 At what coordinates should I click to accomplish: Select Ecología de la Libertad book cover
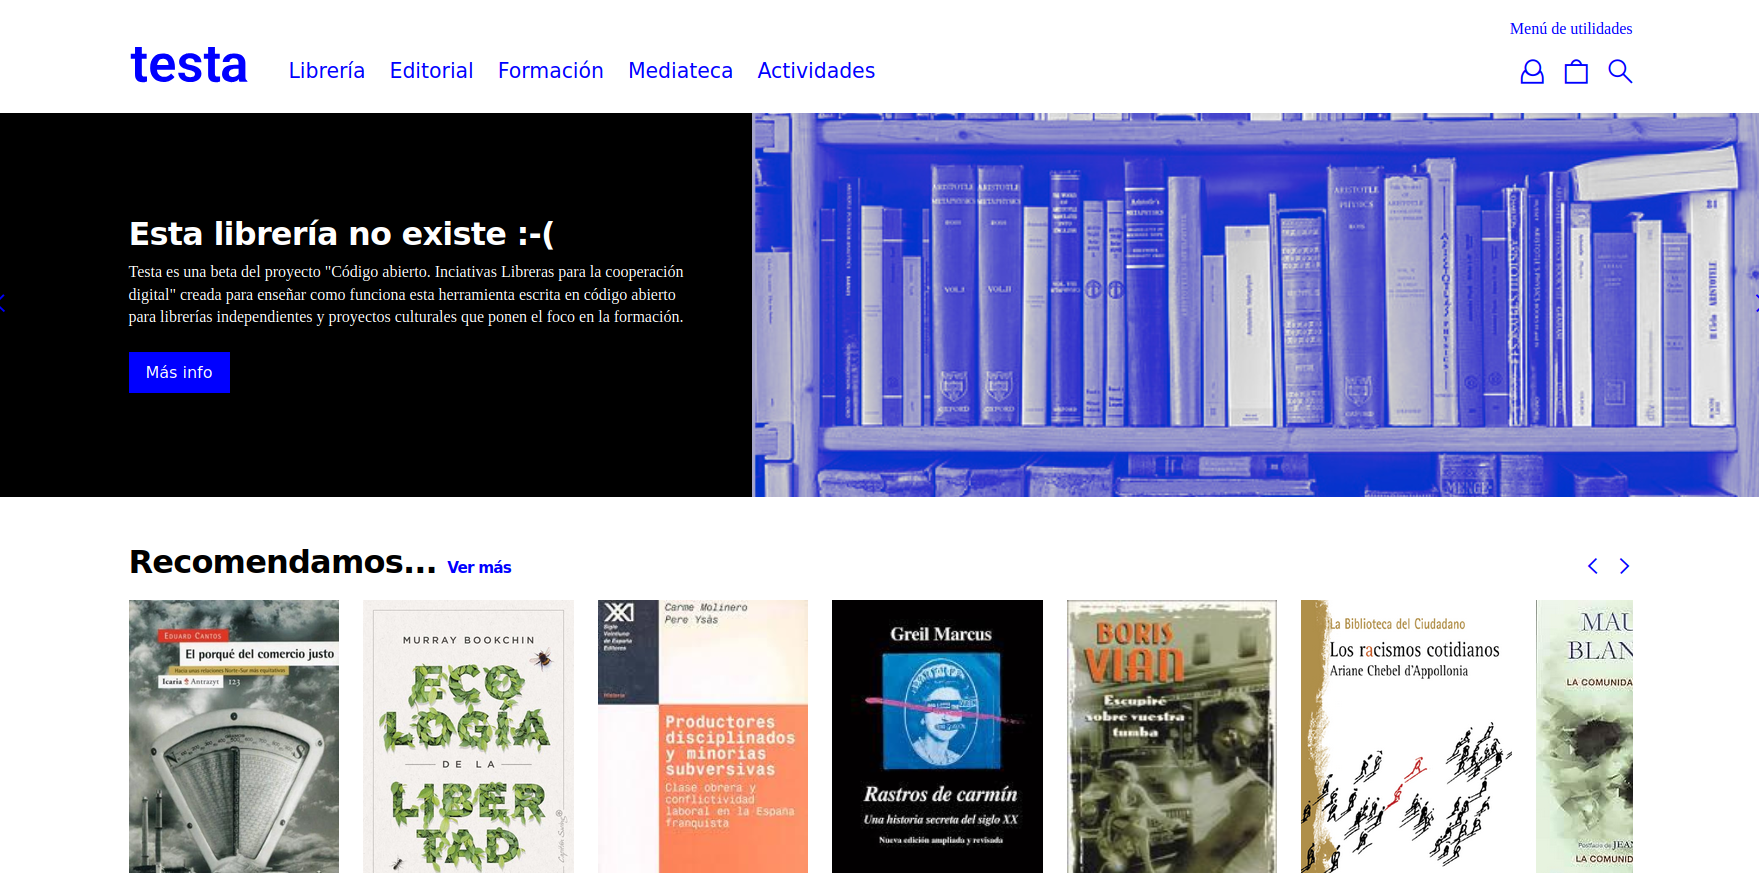coord(468,736)
